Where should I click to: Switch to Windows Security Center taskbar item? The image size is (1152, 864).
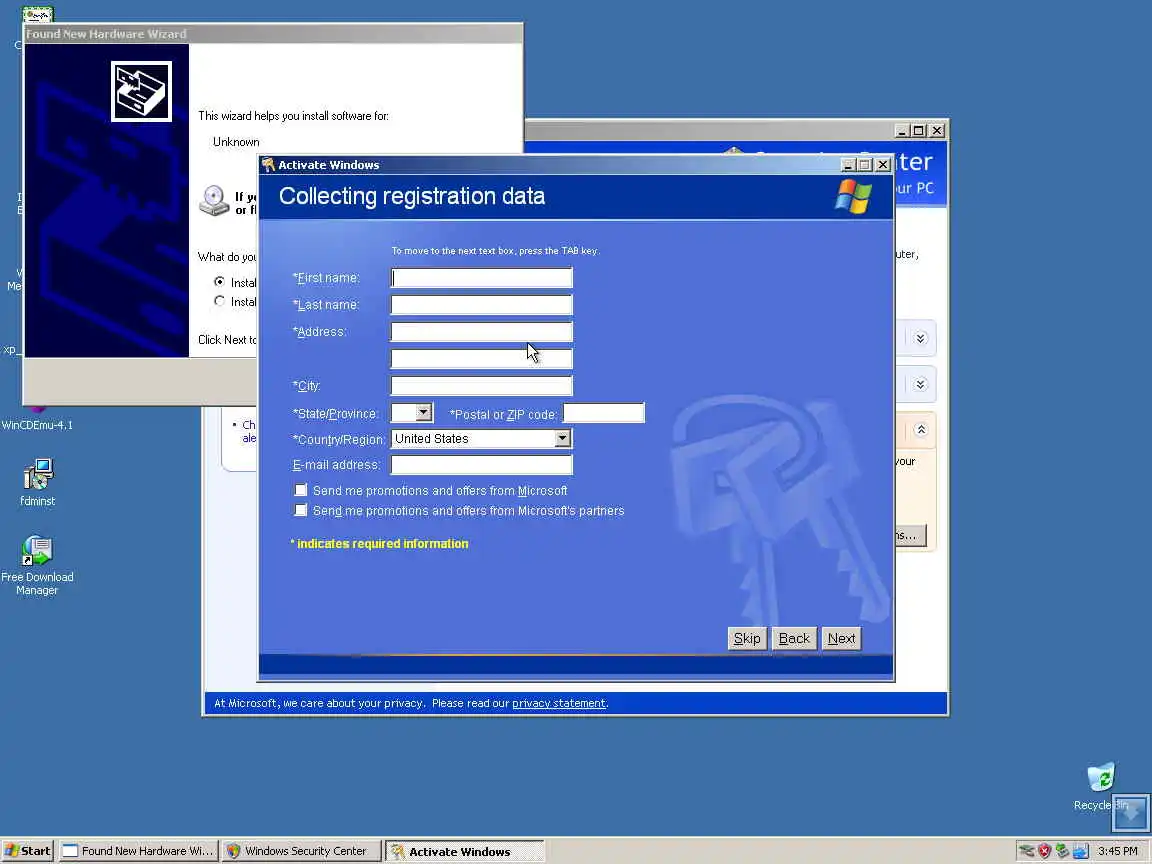[302, 851]
